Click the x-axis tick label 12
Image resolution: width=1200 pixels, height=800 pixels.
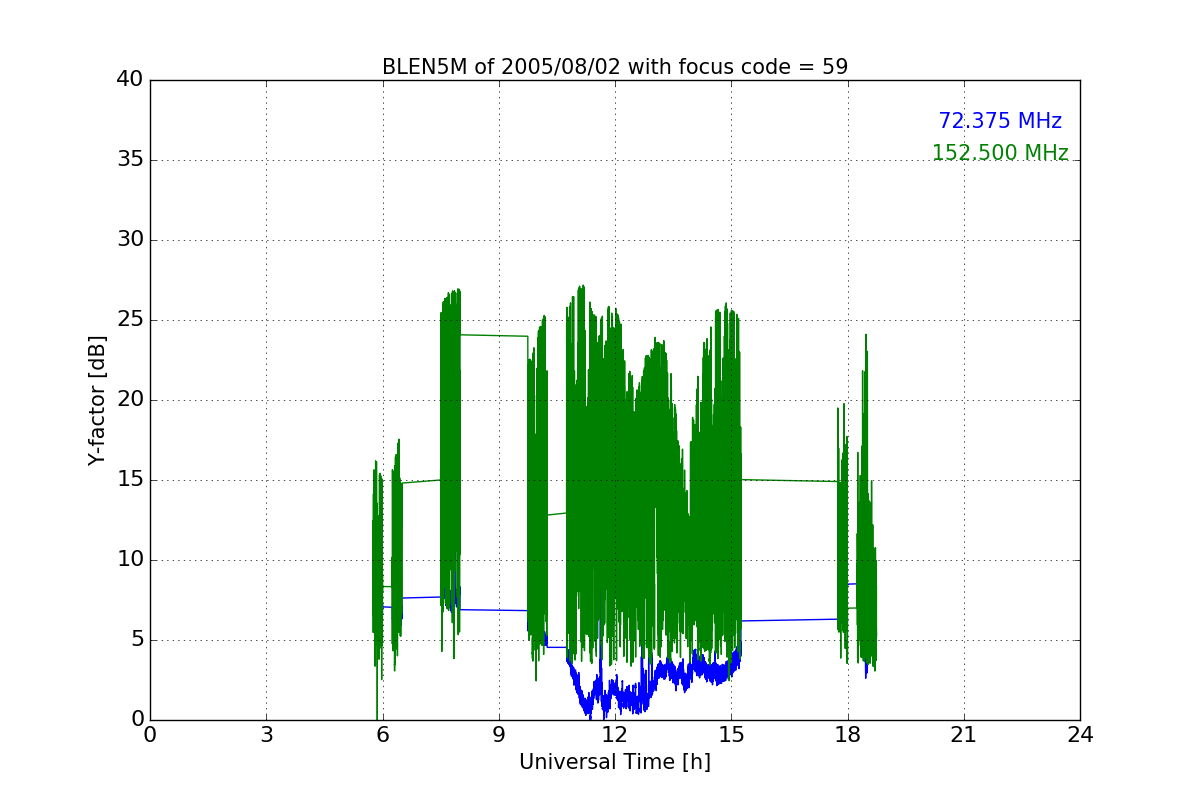click(x=615, y=735)
